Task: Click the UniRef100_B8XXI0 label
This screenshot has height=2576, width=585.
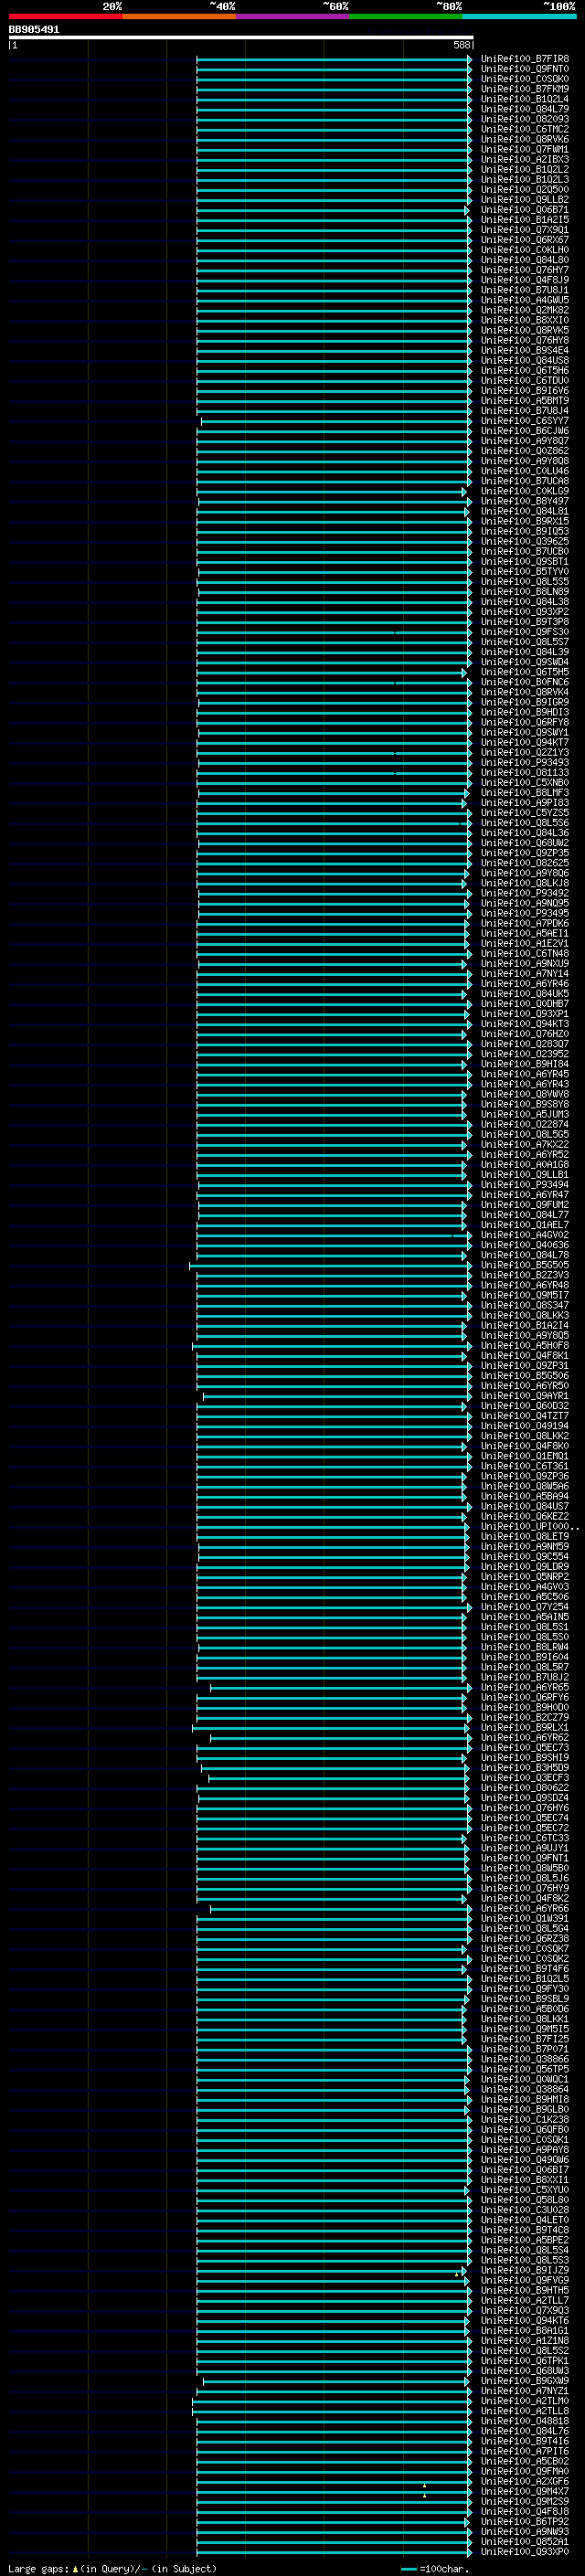Action: click(x=524, y=320)
